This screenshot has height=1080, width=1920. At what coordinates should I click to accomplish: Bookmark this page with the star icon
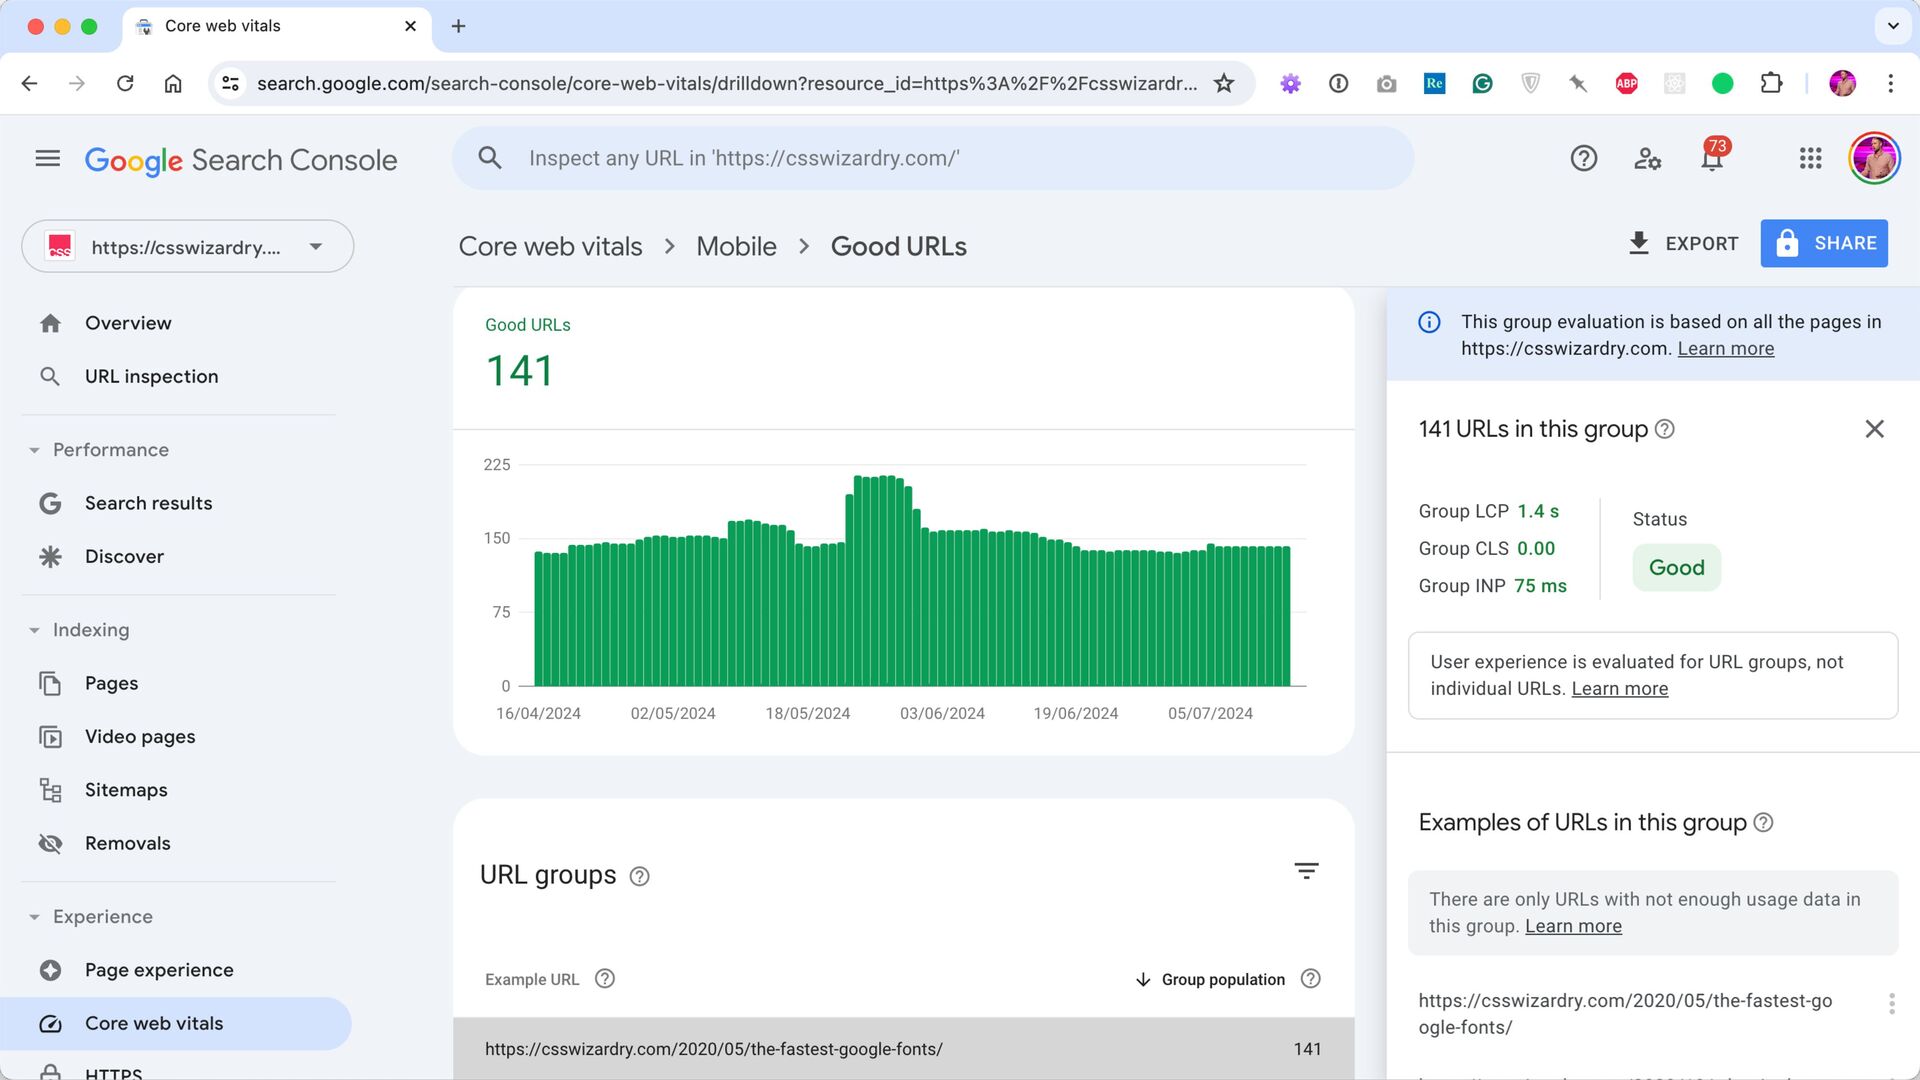coord(1224,83)
